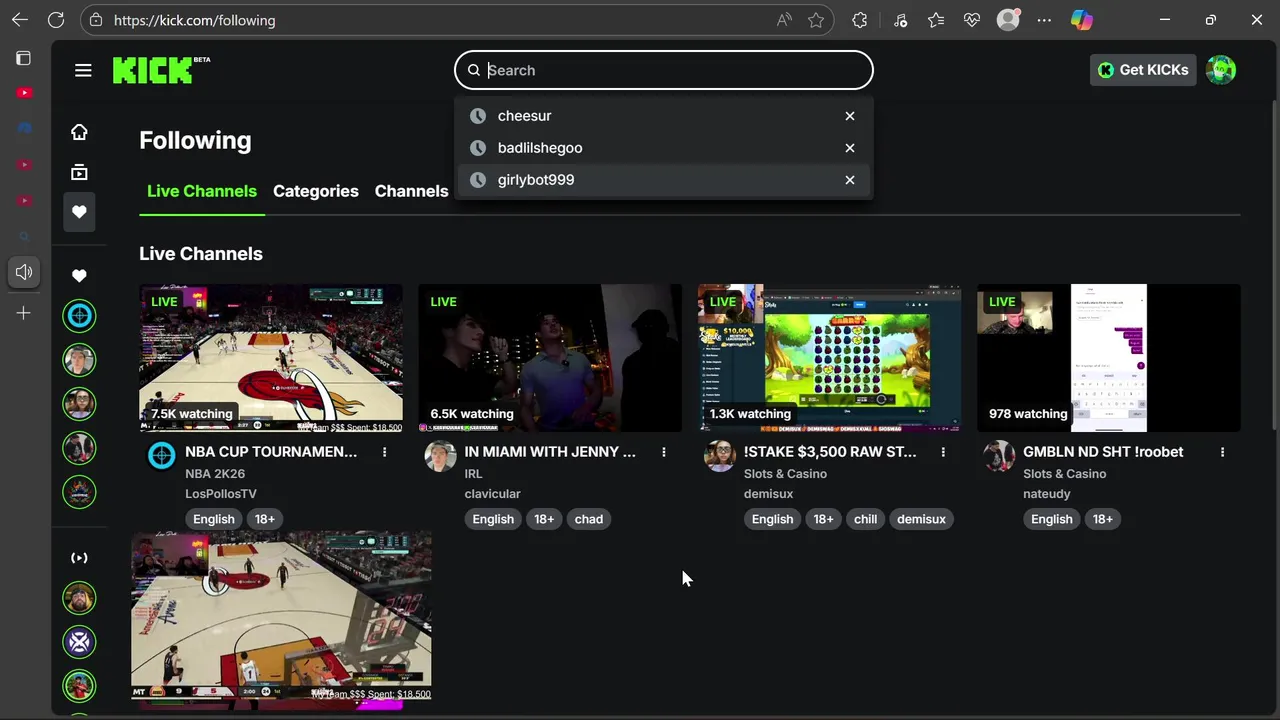Click demisux channel avatar on stream card
Viewport: 1280px width, 720px height.
pos(720,456)
